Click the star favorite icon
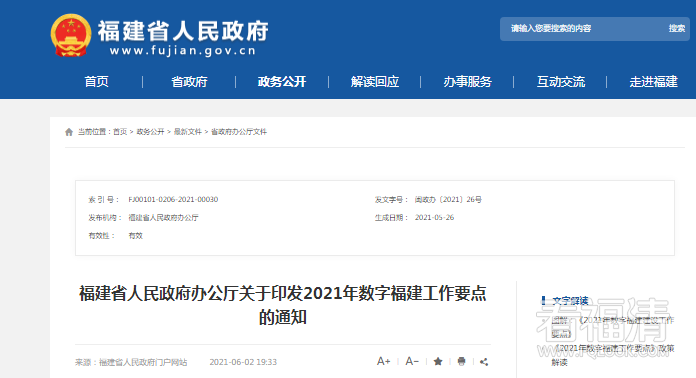This screenshot has height=378, width=696. (x=438, y=362)
